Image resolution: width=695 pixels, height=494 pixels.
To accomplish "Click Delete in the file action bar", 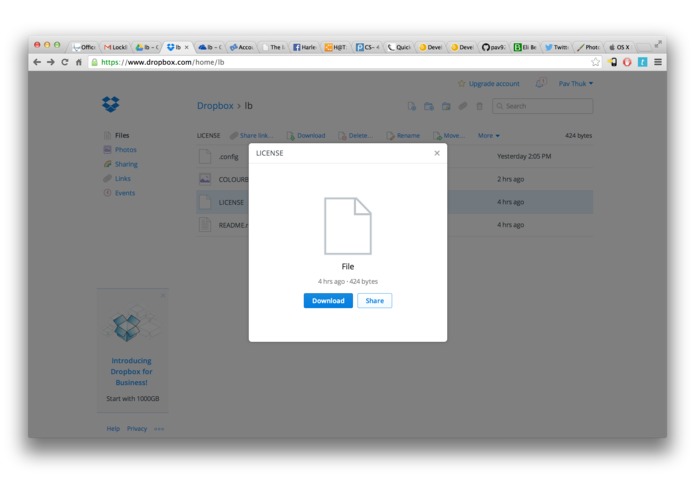I will click(355, 136).
